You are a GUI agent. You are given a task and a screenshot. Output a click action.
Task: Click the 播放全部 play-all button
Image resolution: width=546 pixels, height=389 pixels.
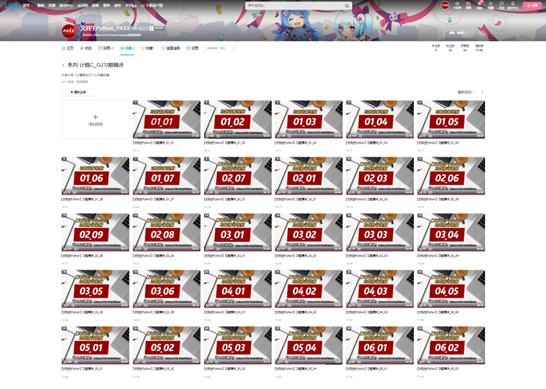pyautogui.click(x=78, y=92)
